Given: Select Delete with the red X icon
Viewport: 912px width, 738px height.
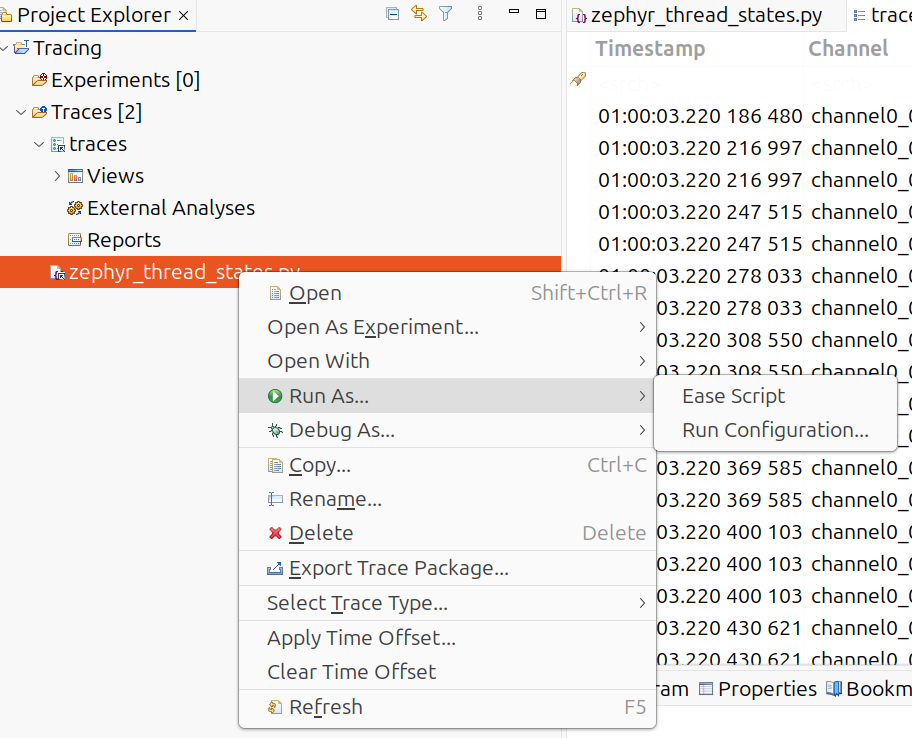Looking at the screenshot, I should [x=320, y=533].
